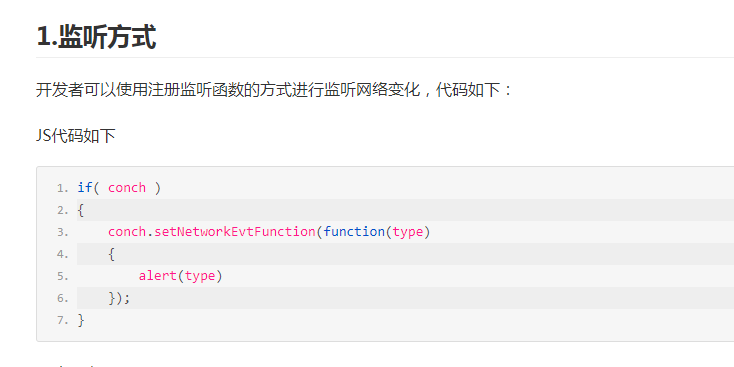Click the text JS代码如下
The height and width of the screenshot is (367, 734).
coord(76,136)
